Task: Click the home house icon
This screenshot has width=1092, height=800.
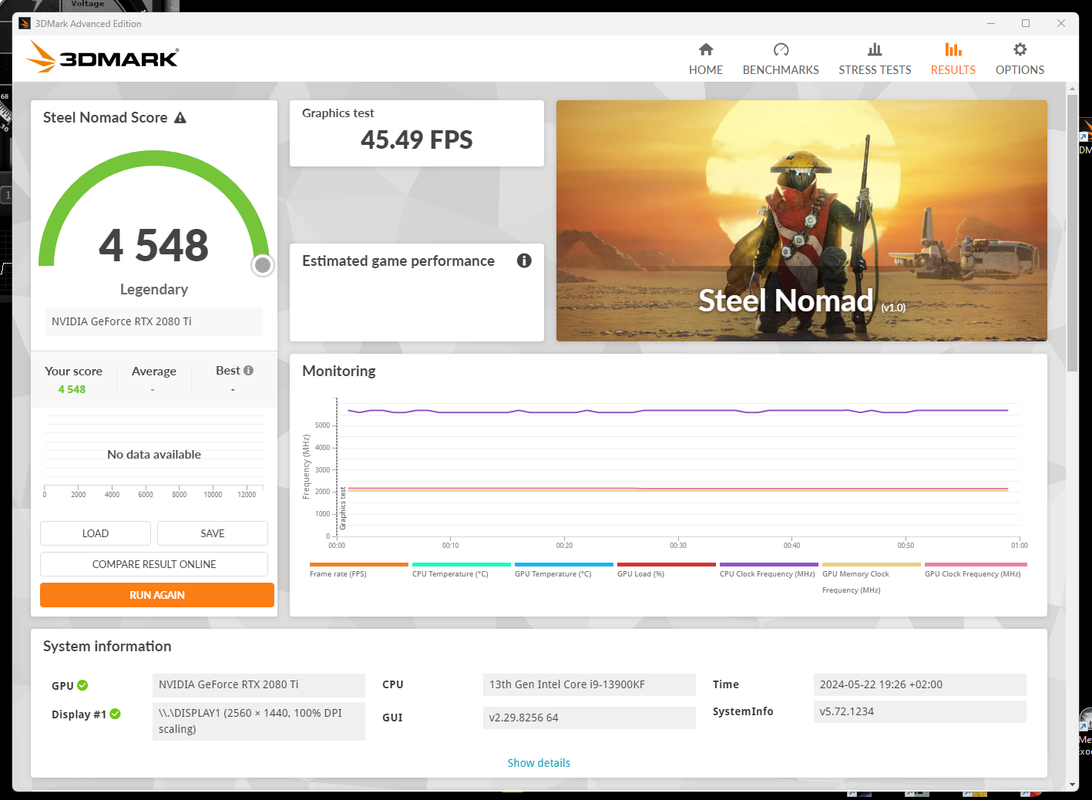Action: 705,49
